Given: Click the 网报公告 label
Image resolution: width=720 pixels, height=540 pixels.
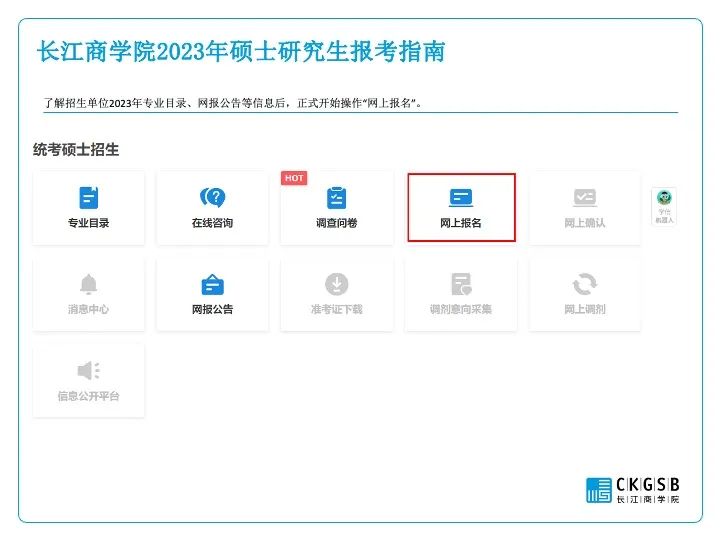Looking at the screenshot, I should point(213,309).
